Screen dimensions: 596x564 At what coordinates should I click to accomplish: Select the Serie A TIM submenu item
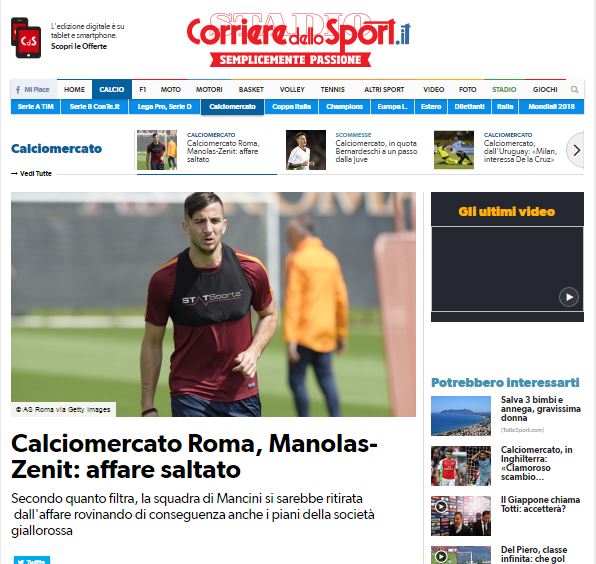[35, 107]
